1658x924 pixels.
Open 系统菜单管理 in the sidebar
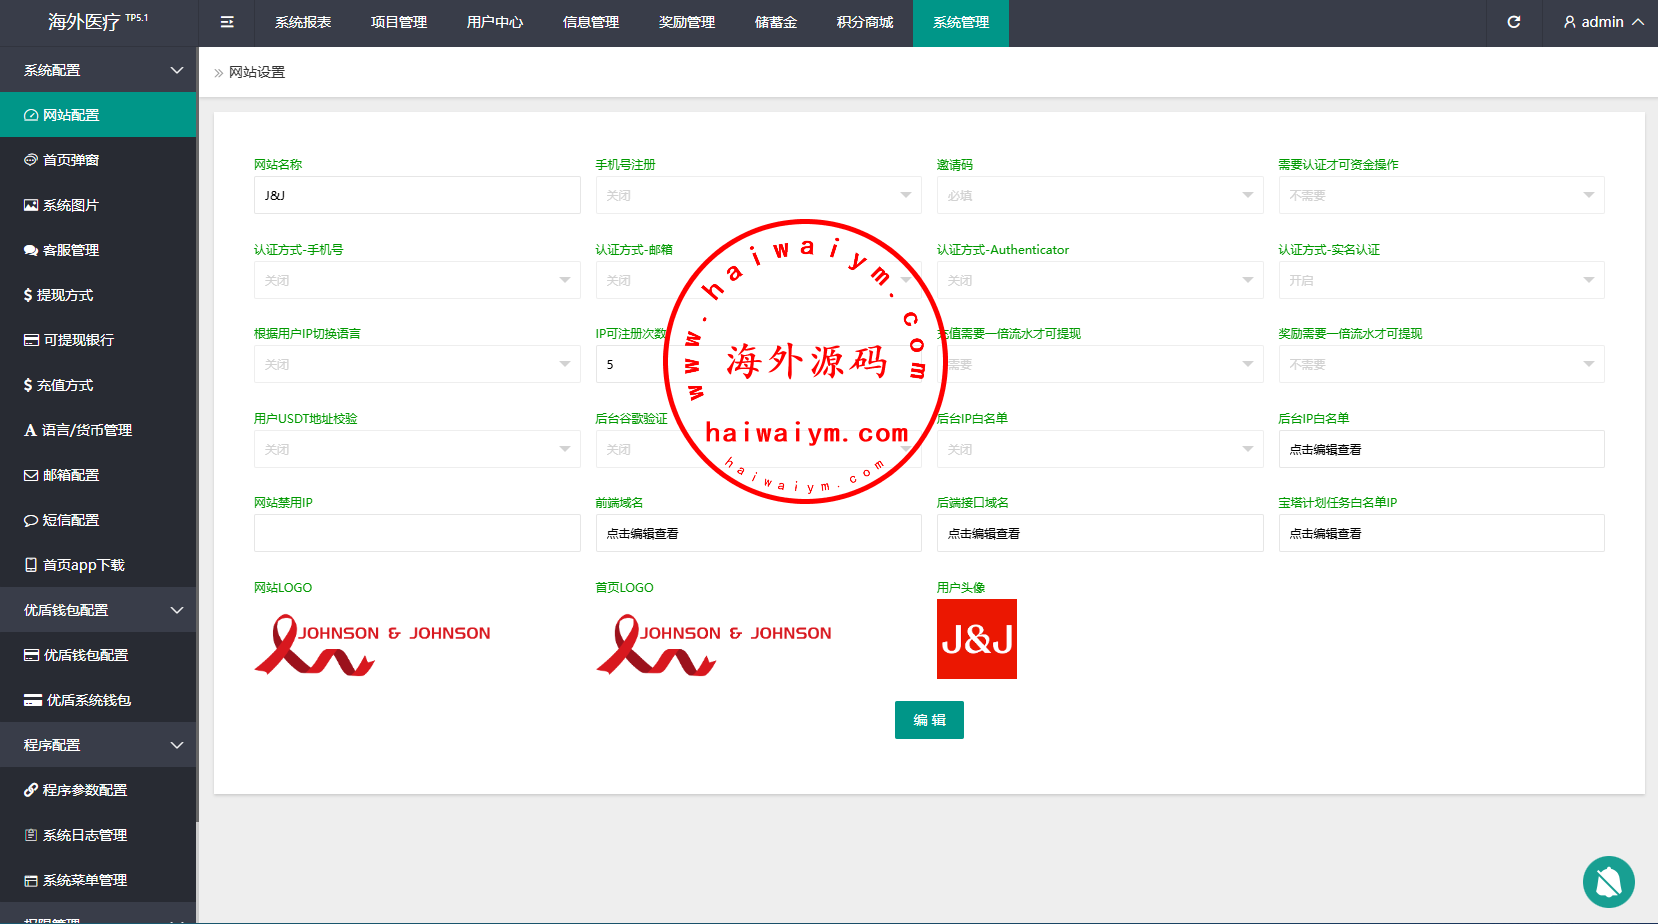click(98, 880)
